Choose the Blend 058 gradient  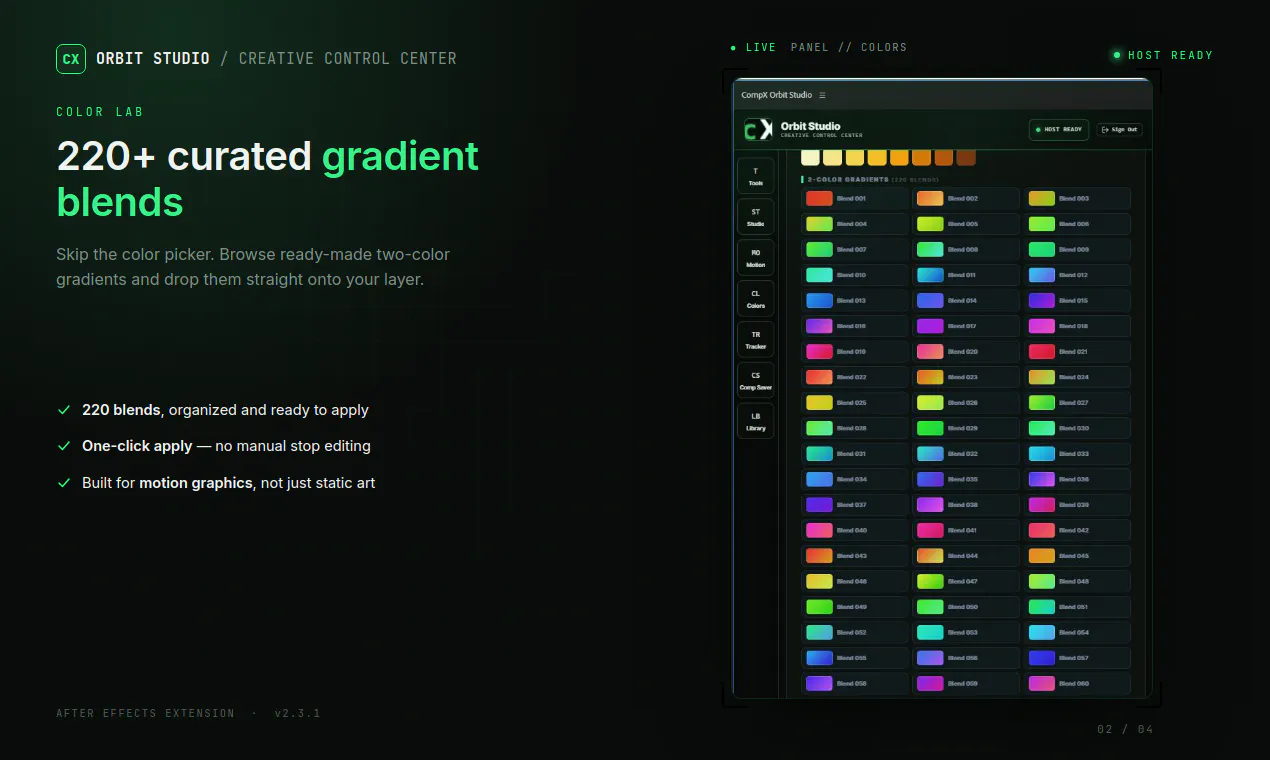point(855,683)
